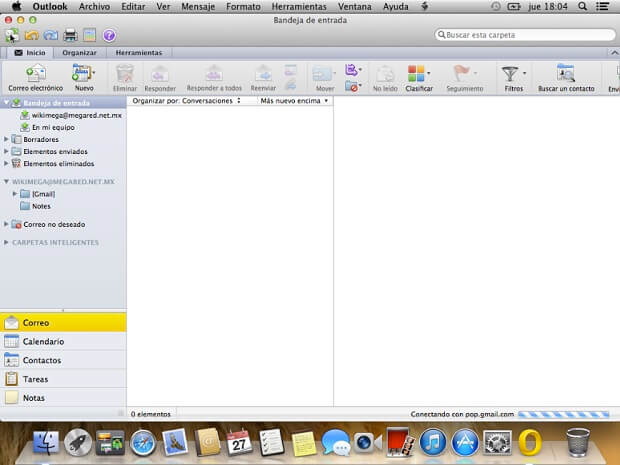The image size is (620, 465).
Task: Switch to Herramientas ribbon tab
Action: (138, 53)
